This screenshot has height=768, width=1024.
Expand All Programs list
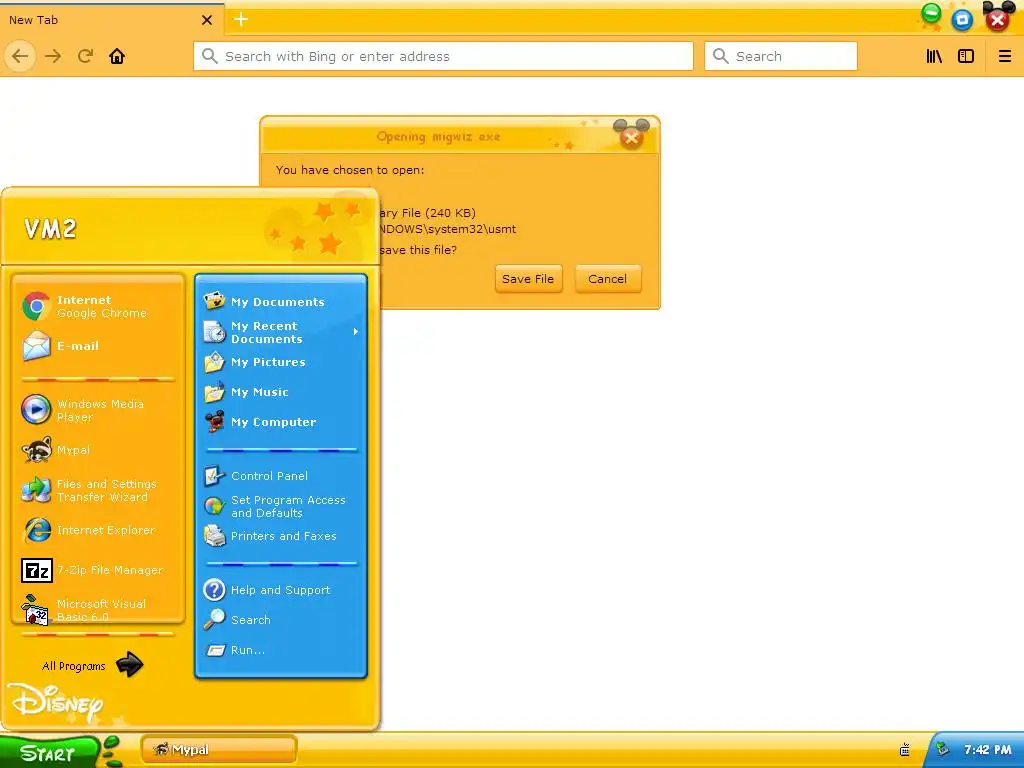coord(91,665)
